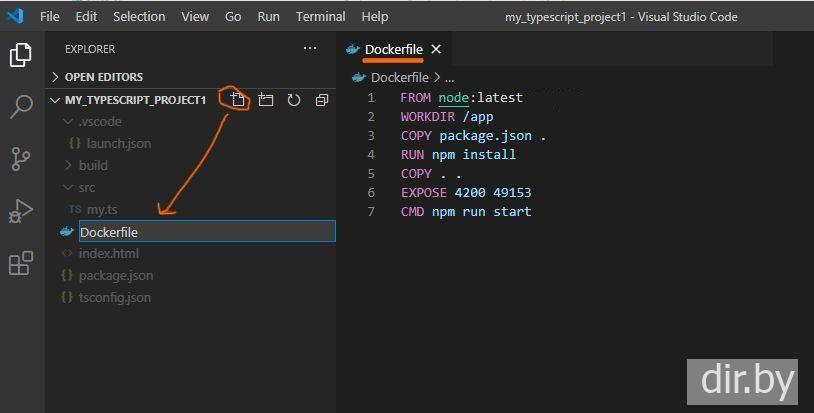Open the Selection menu
The width and height of the screenshot is (814, 413).
[x=139, y=17]
